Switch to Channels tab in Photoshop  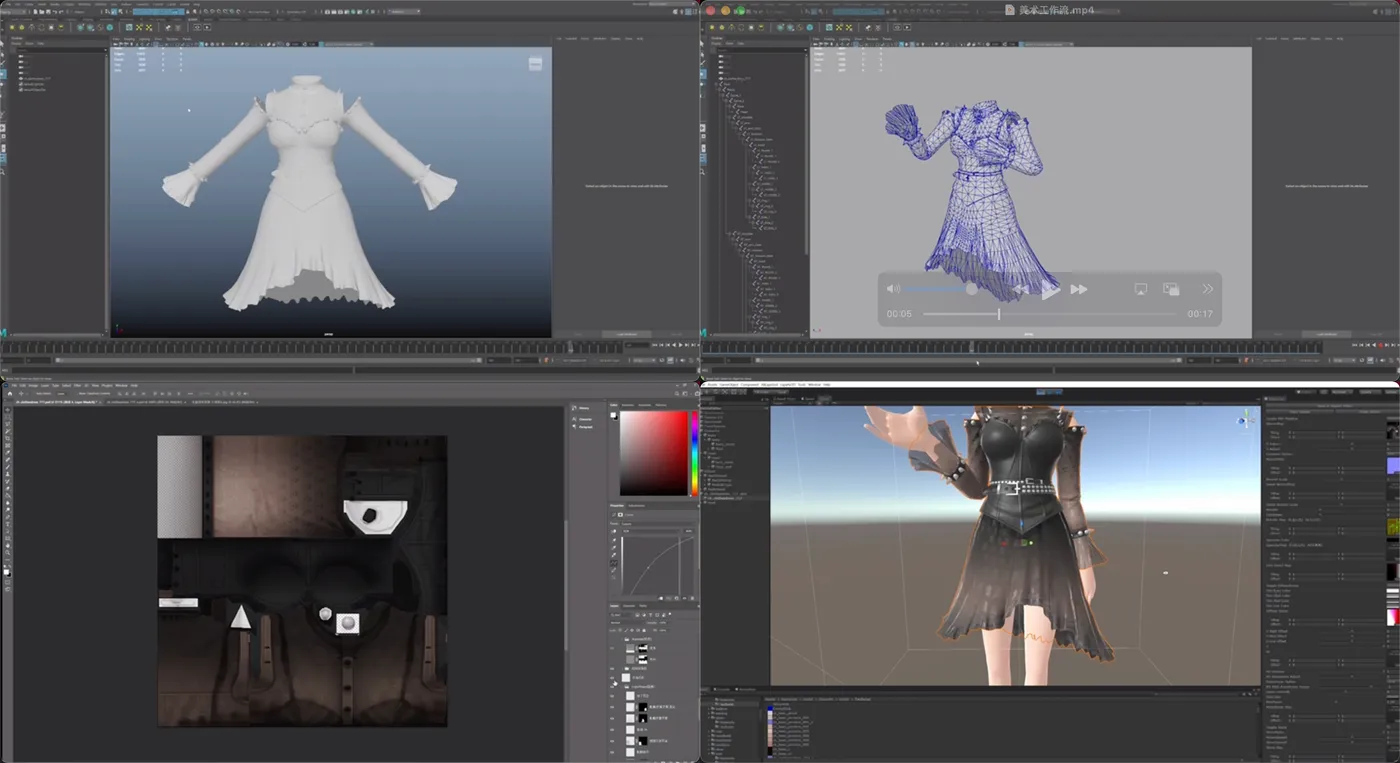629,606
